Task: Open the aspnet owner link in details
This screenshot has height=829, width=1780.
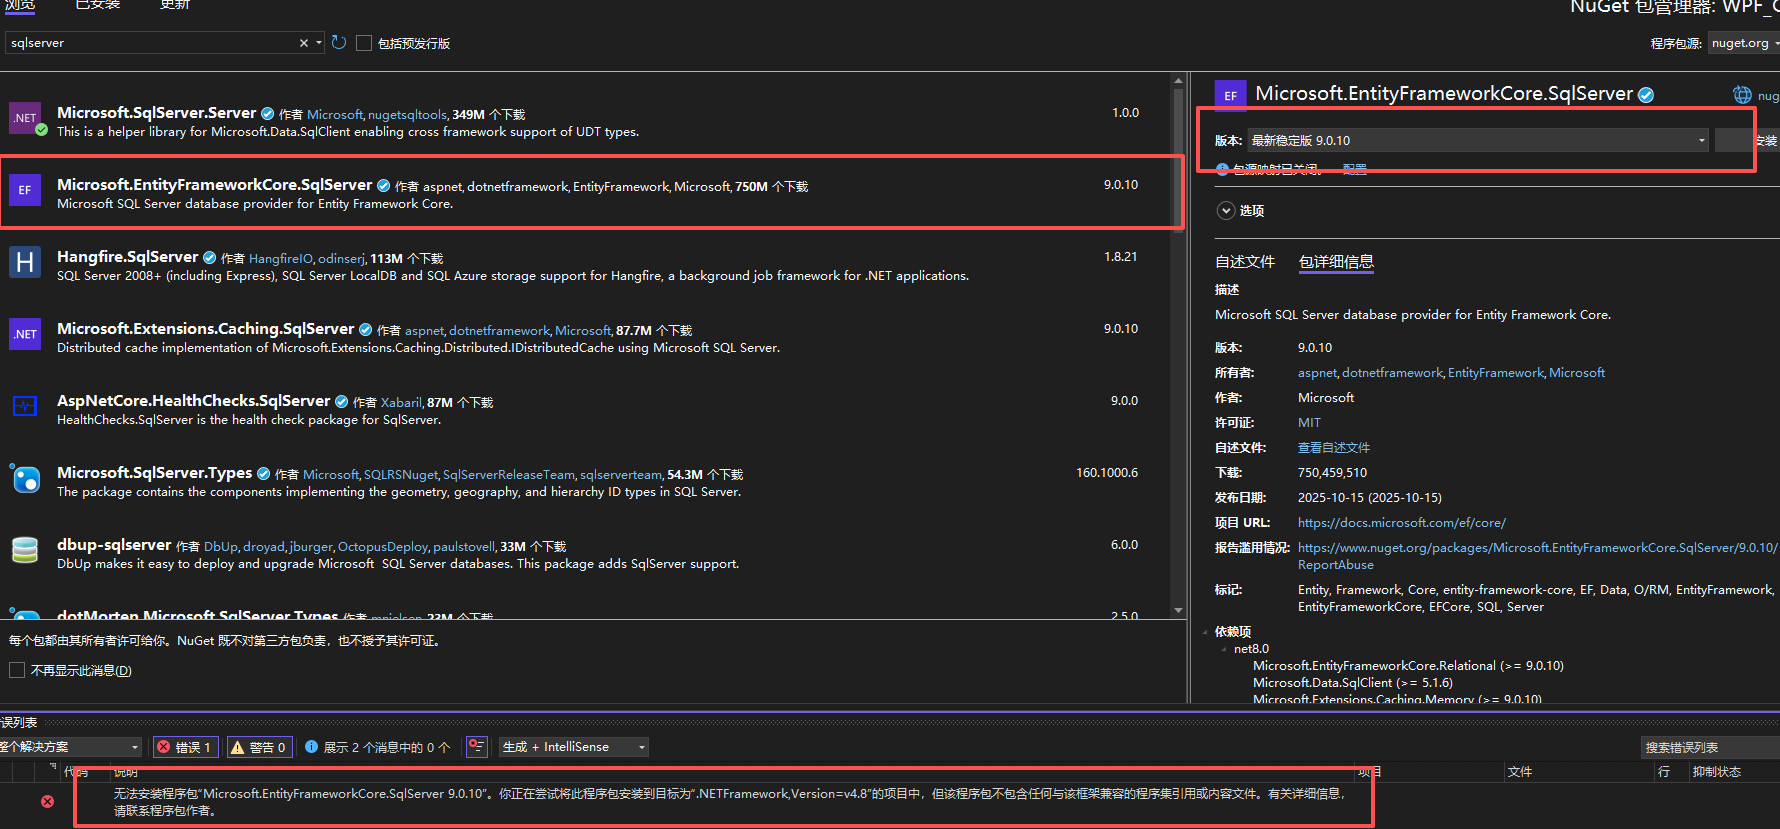Action: coord(1317,373)
